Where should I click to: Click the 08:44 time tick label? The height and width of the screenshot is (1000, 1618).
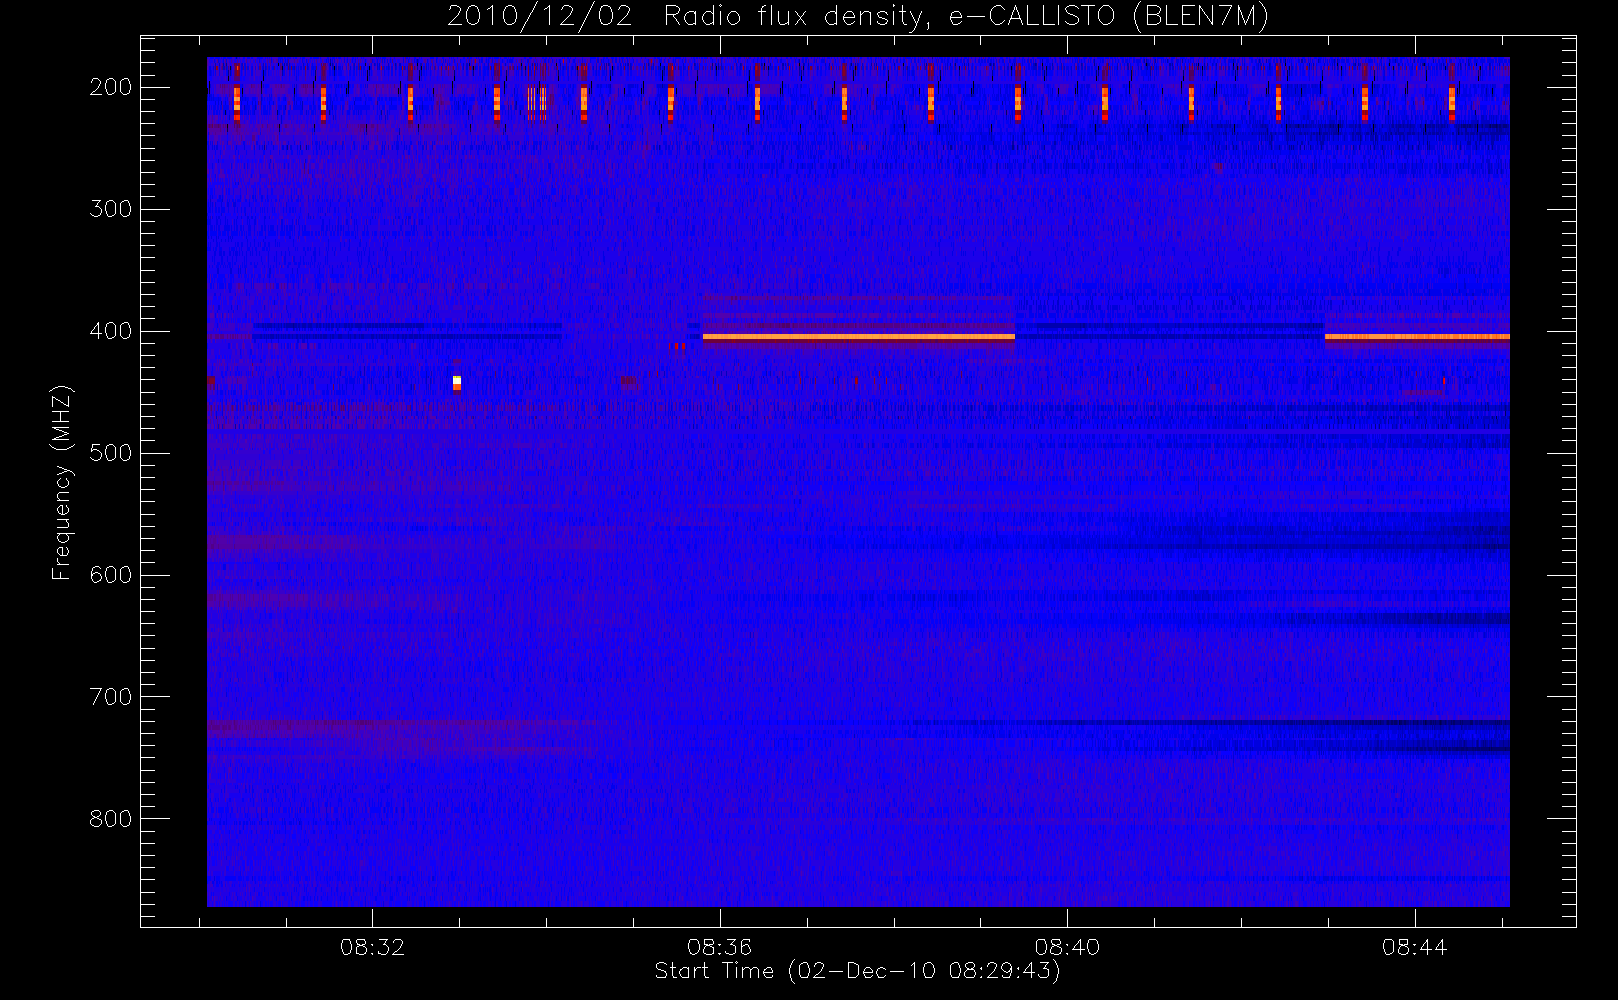pyautogui.click(x=1414, y=947)
